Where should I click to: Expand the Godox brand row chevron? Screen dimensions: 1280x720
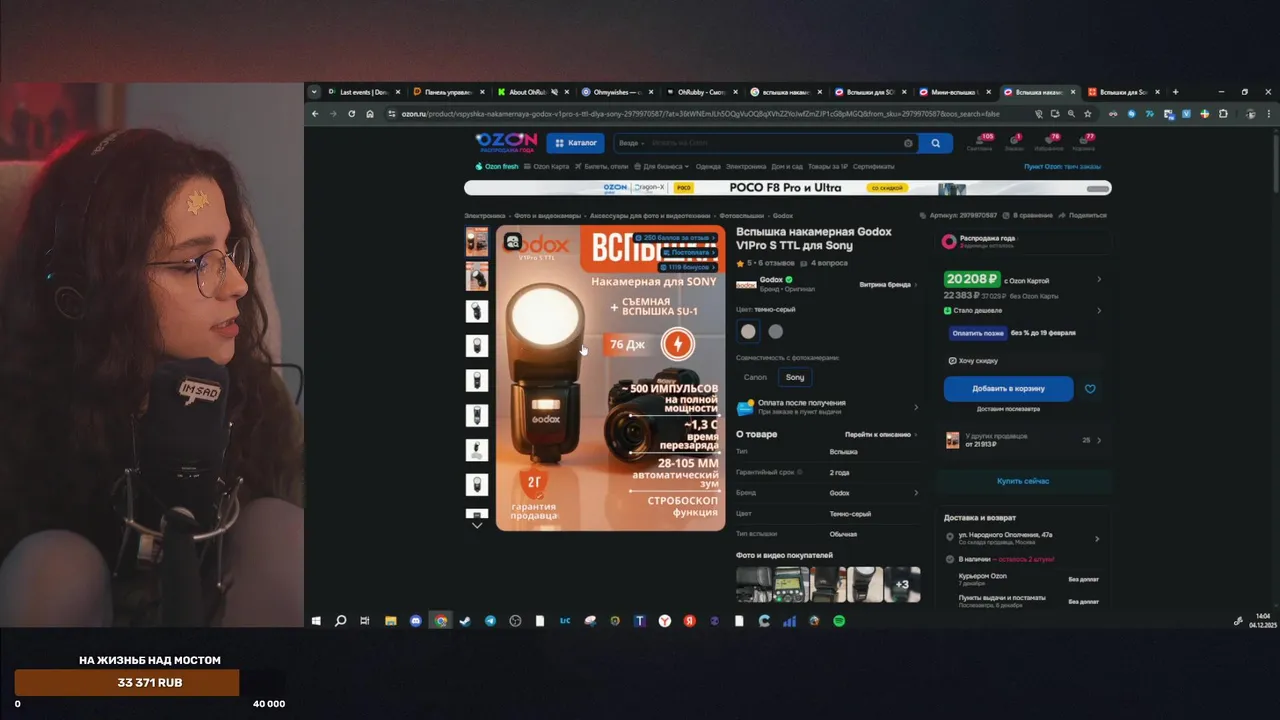(x=916, y=493)
